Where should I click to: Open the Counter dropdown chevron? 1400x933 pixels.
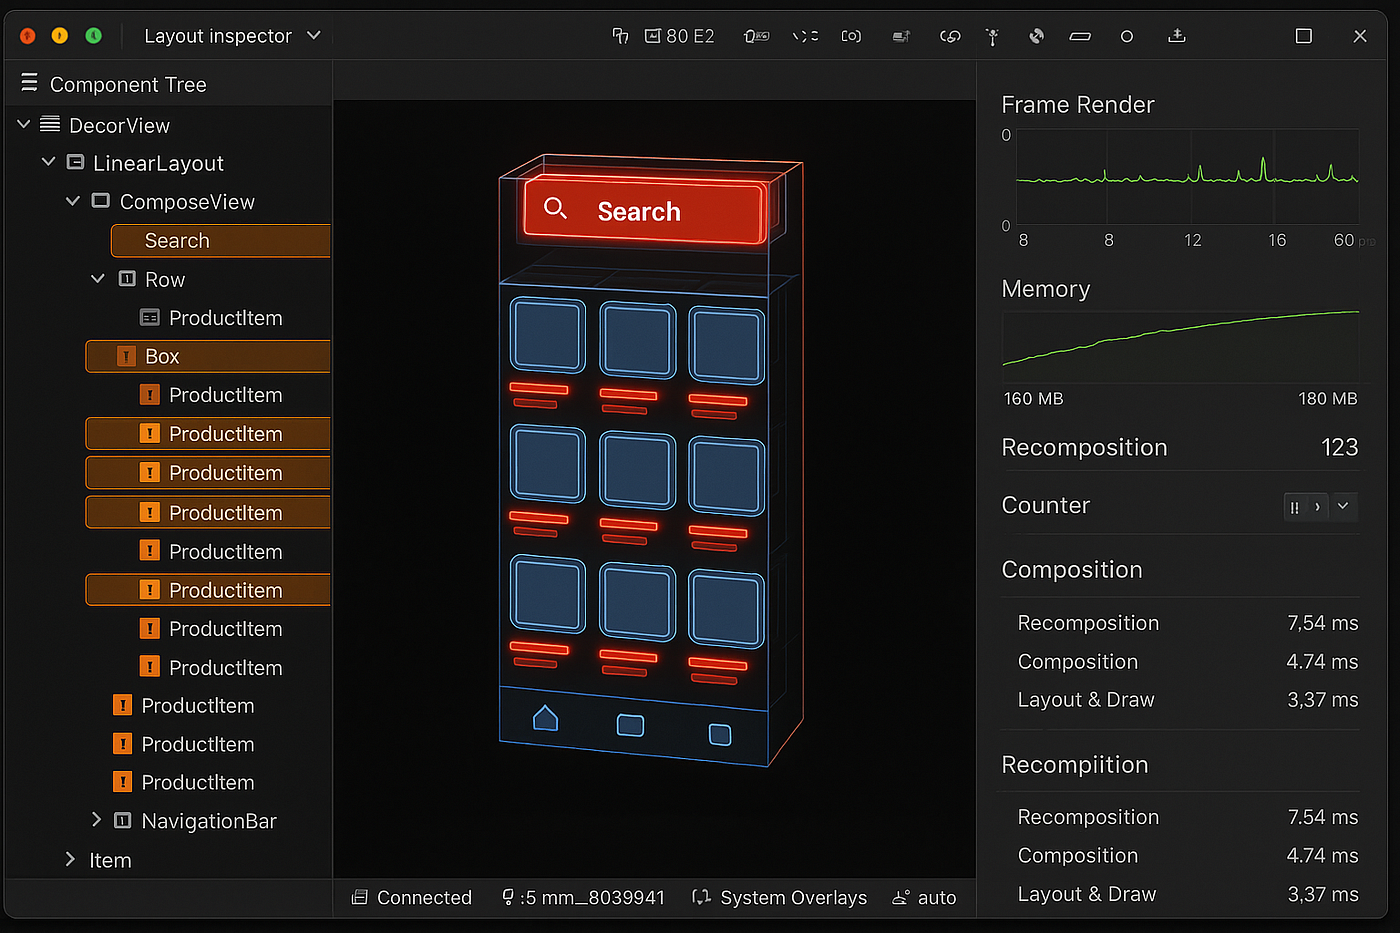point(1343,506)
